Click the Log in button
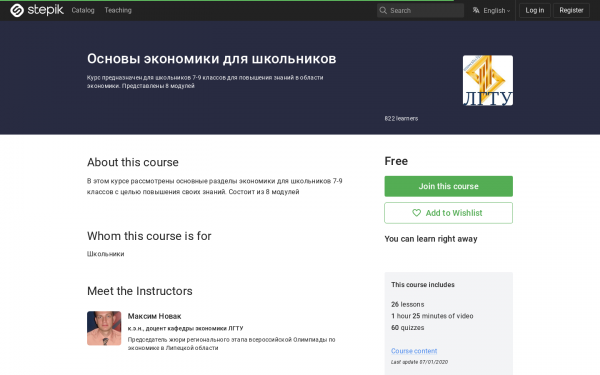The image size is (600, 375). [x=535, y=10]
